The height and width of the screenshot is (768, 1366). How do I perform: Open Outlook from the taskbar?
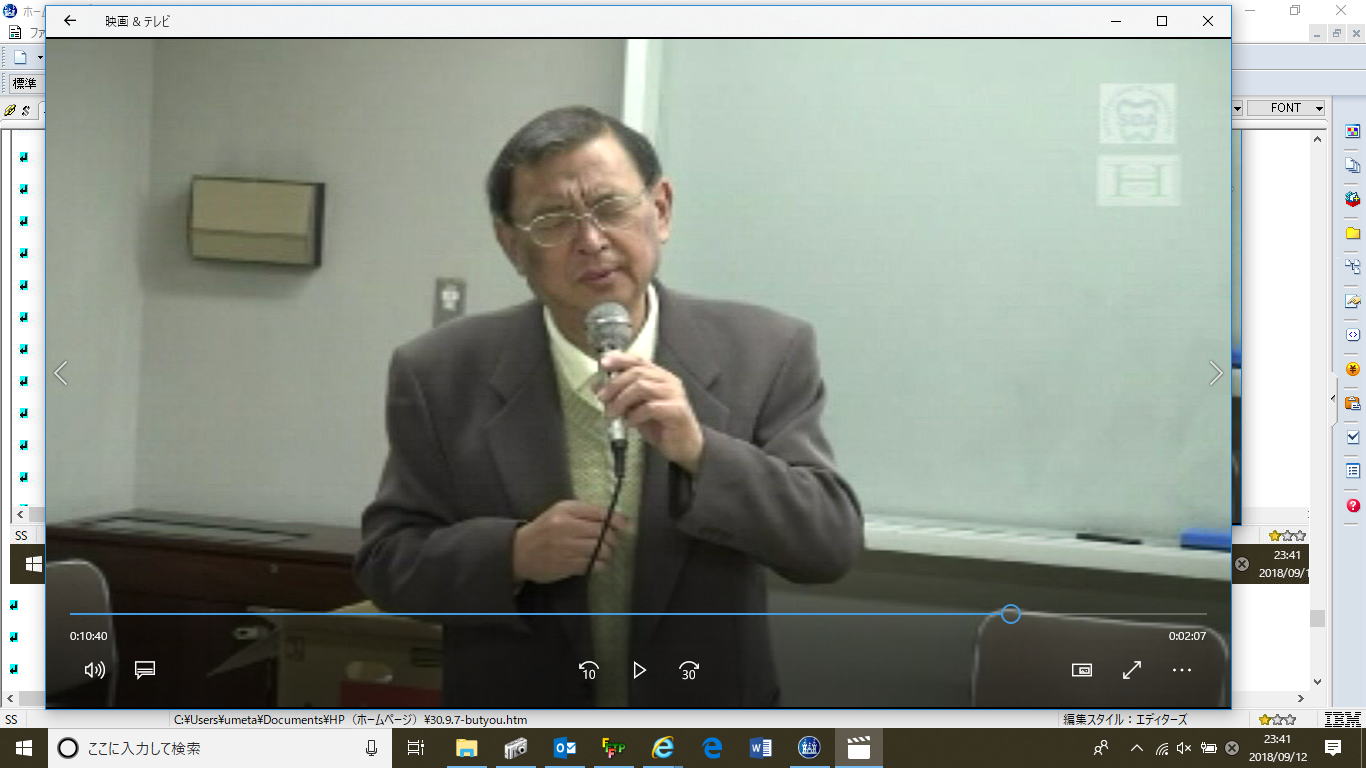tap(564, 747)
